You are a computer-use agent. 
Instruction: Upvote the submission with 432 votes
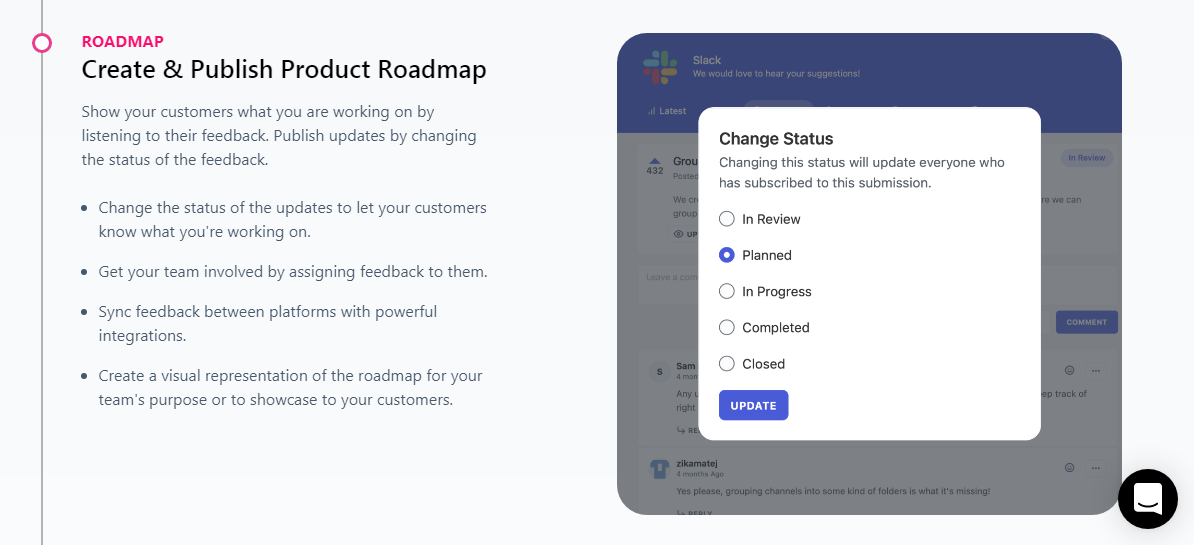point(655,160)
